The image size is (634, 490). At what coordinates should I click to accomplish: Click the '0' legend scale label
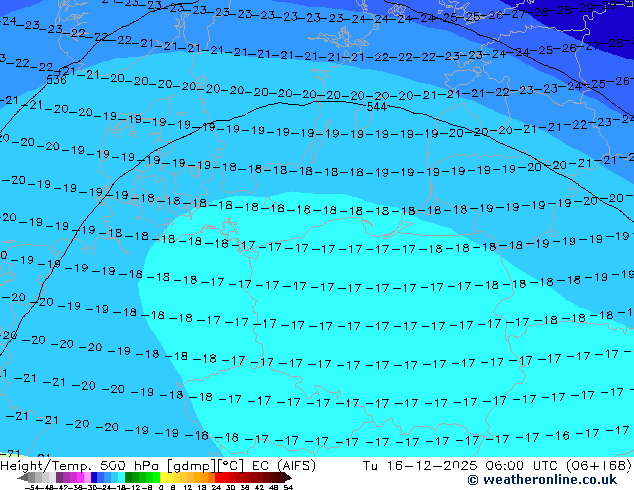click(161, 487)
